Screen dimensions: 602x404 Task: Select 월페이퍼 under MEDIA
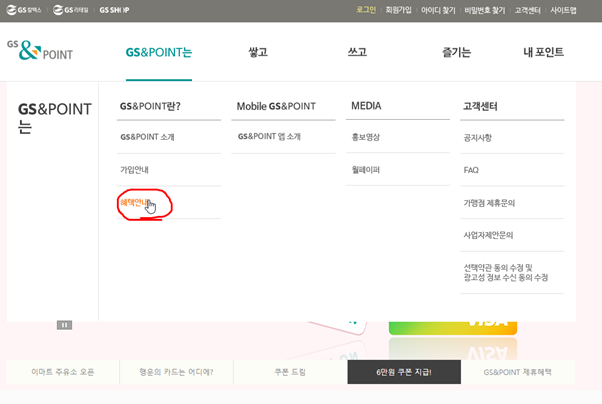[x=366, y=170]
